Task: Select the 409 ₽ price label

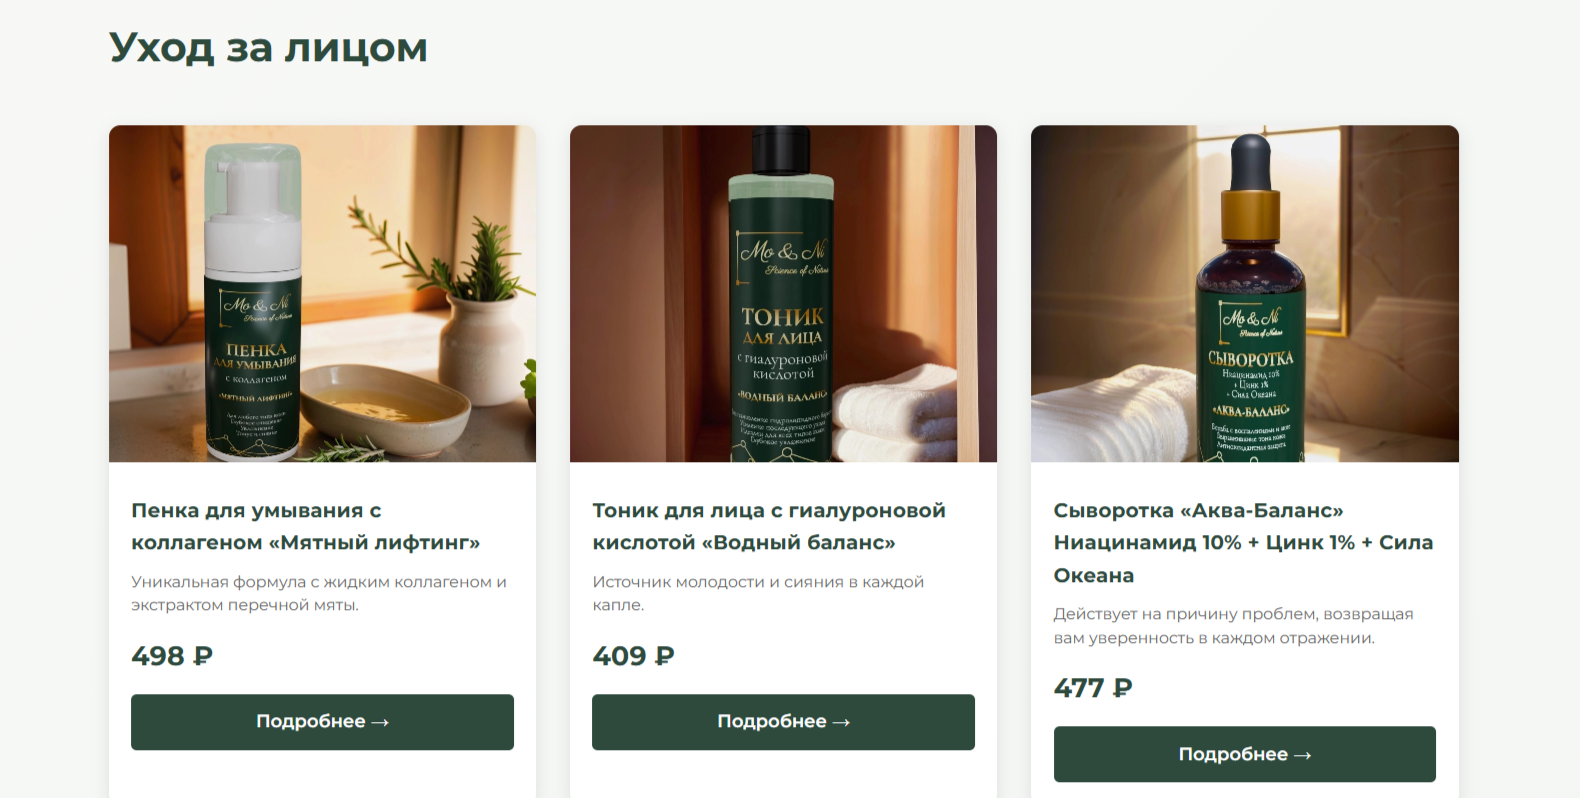Action: pyautogui.click(x=633, y=656)
